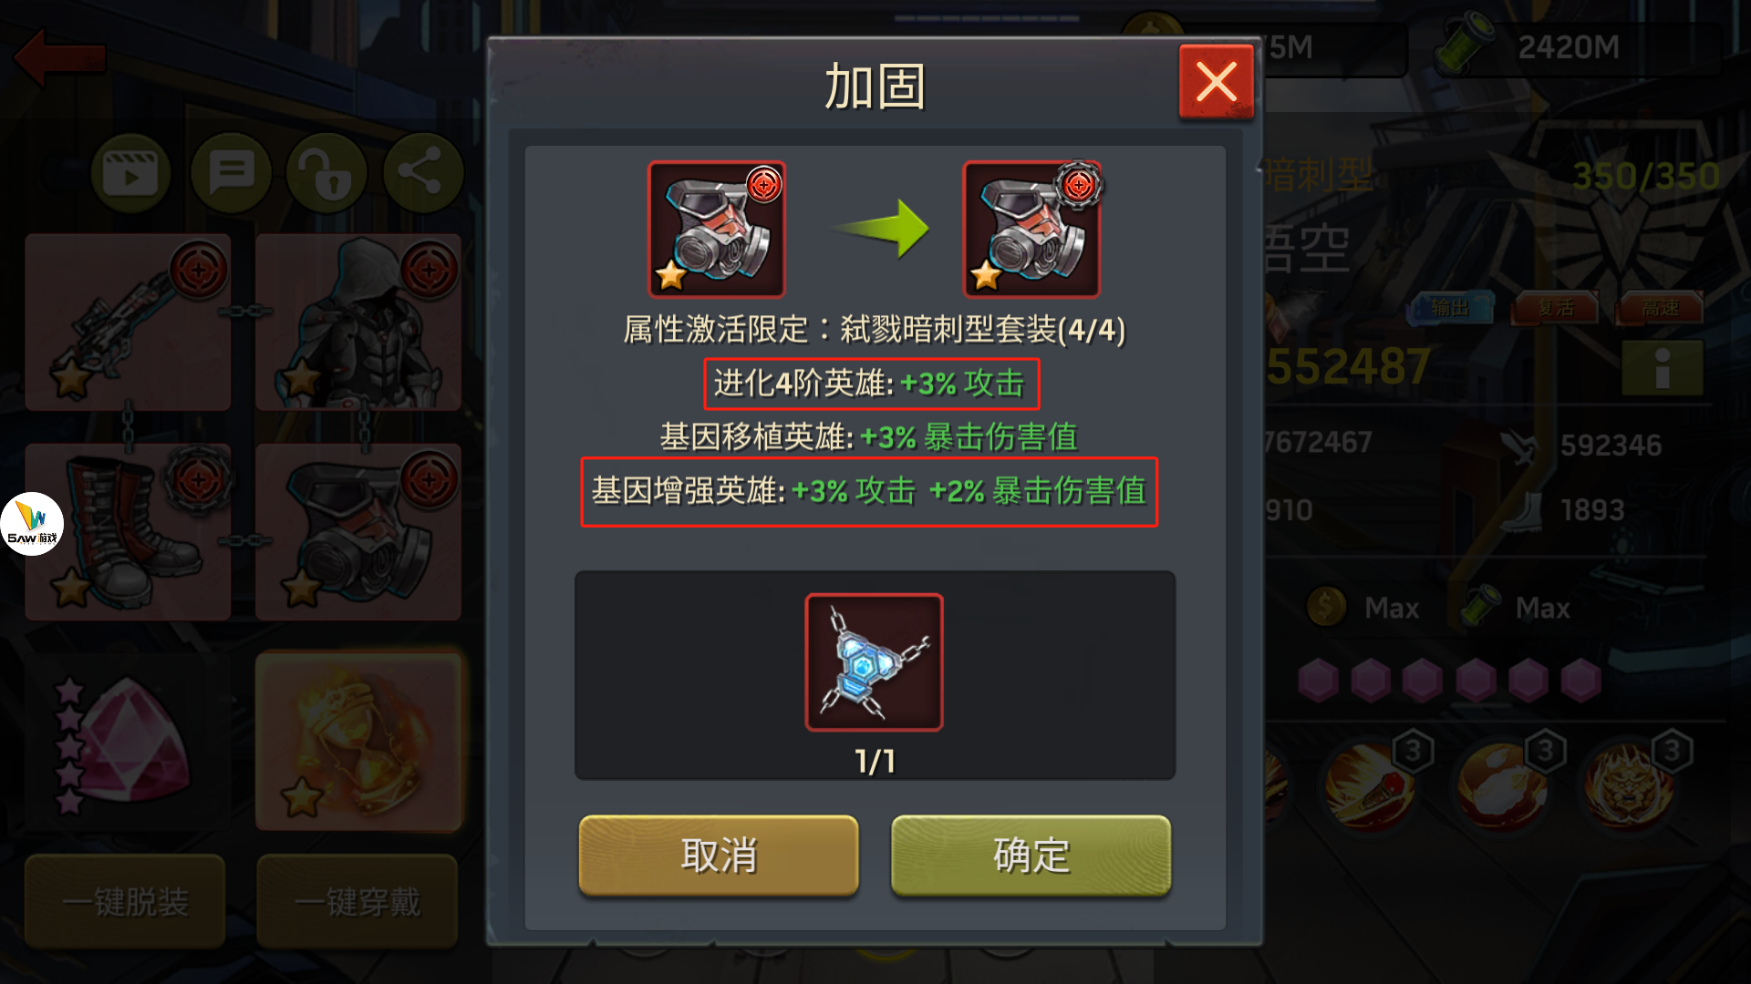Open the chat message icon
Viewport: 1751px width, 984px height.
pos(231,173)
